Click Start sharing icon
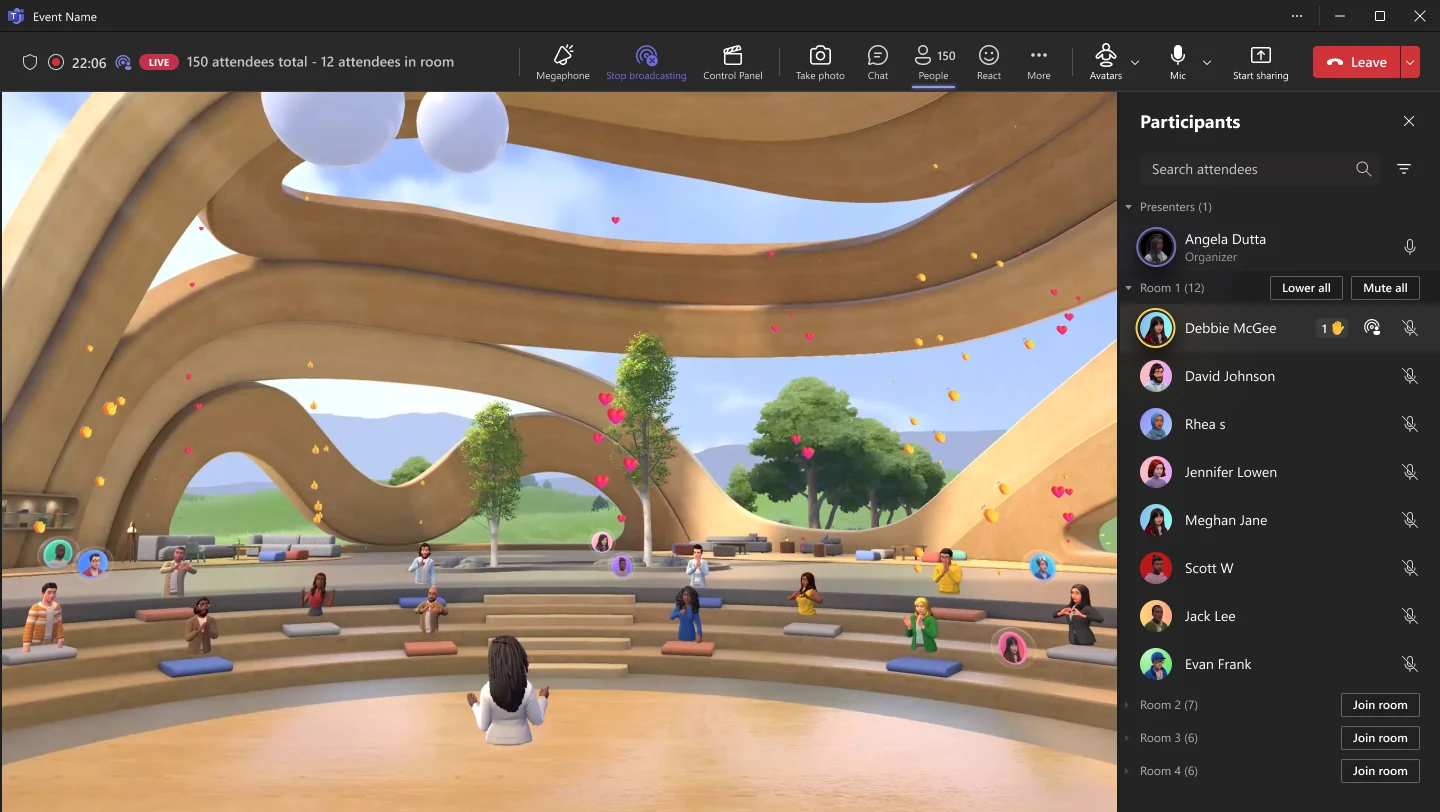The image size is (1440, 812). pyautogui.click(x=1261, y=55)
